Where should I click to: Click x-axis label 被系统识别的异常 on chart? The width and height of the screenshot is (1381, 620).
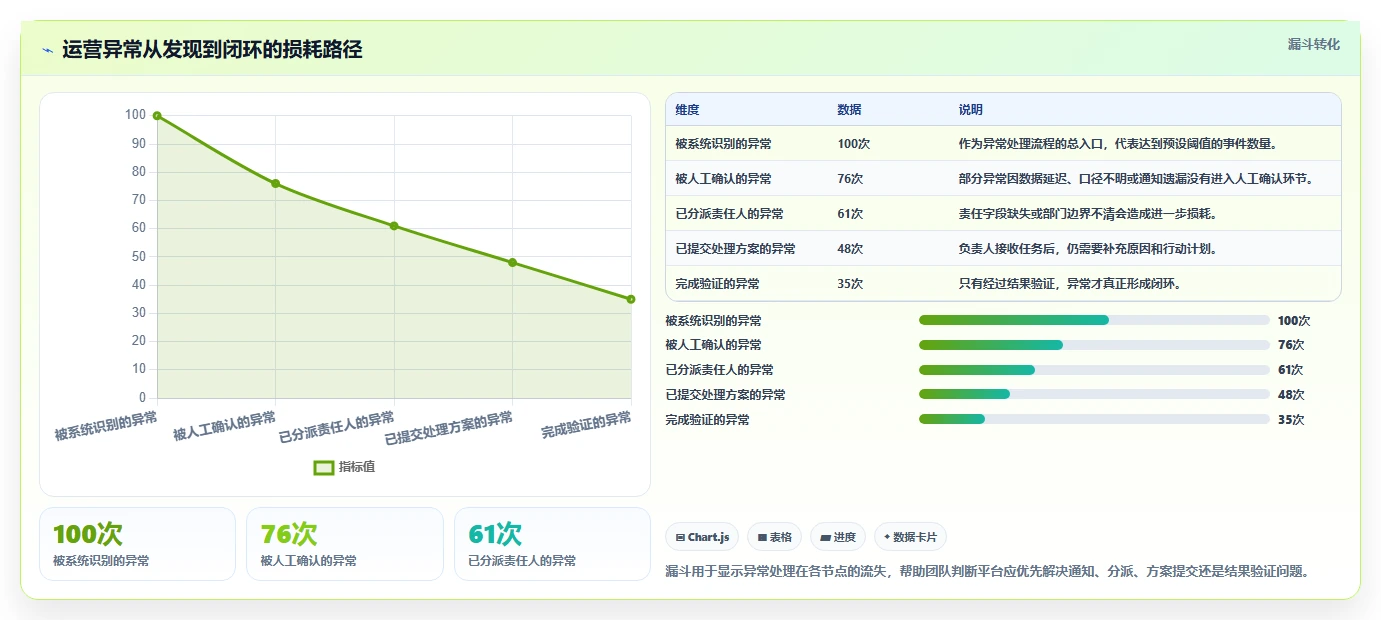coord(106,426)
